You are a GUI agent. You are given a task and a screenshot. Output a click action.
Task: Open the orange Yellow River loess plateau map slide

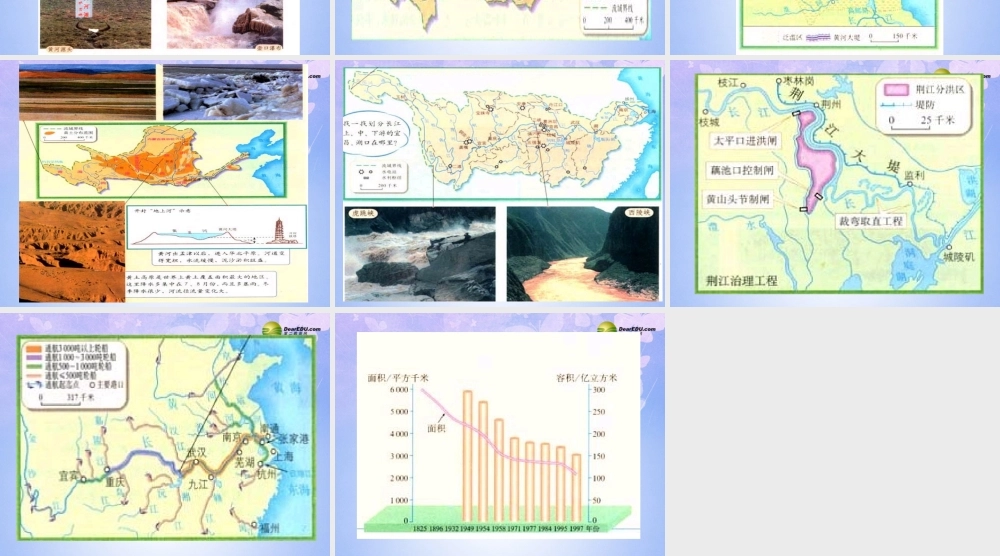point(165,184)
